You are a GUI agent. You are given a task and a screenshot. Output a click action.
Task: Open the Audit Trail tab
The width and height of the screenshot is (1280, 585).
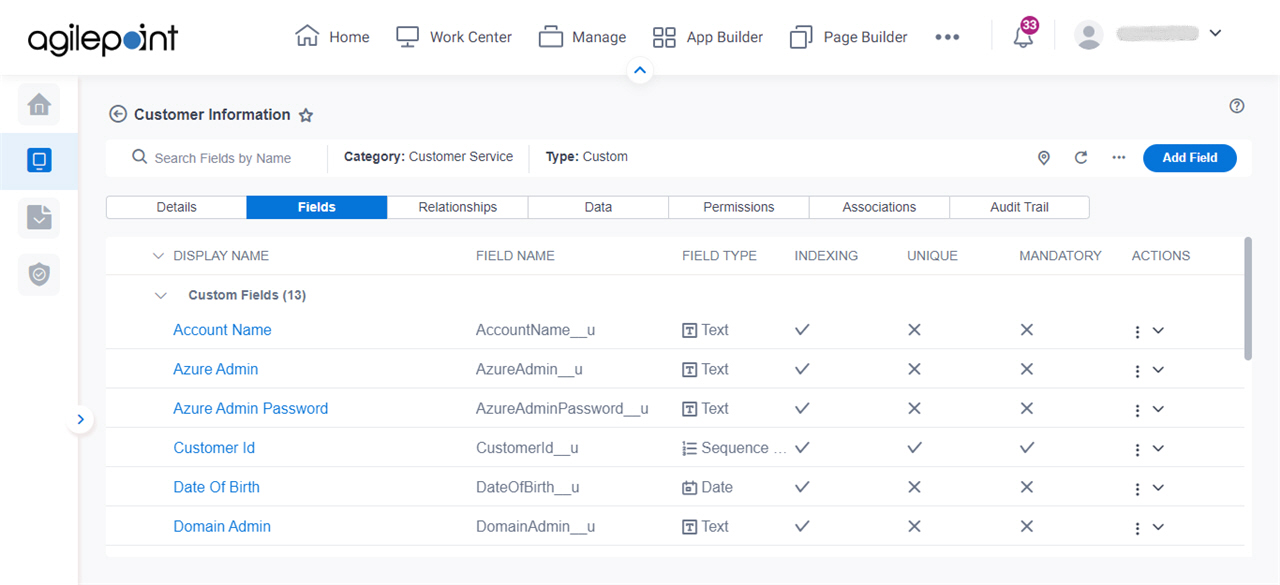tap(1019, 207)
